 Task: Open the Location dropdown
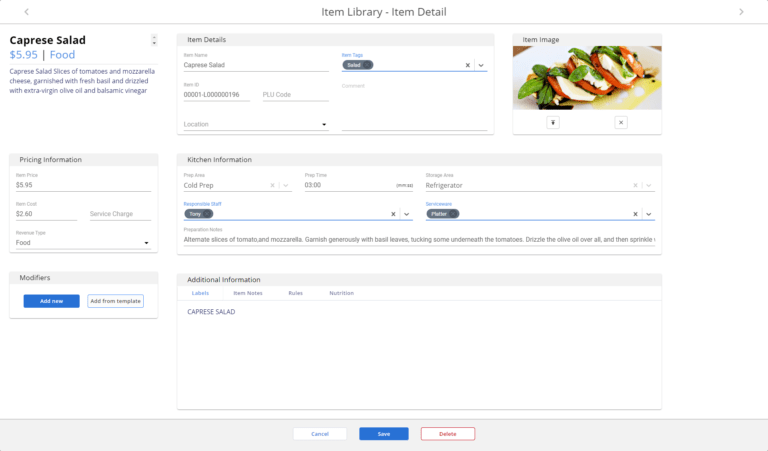tap(256, 124)
